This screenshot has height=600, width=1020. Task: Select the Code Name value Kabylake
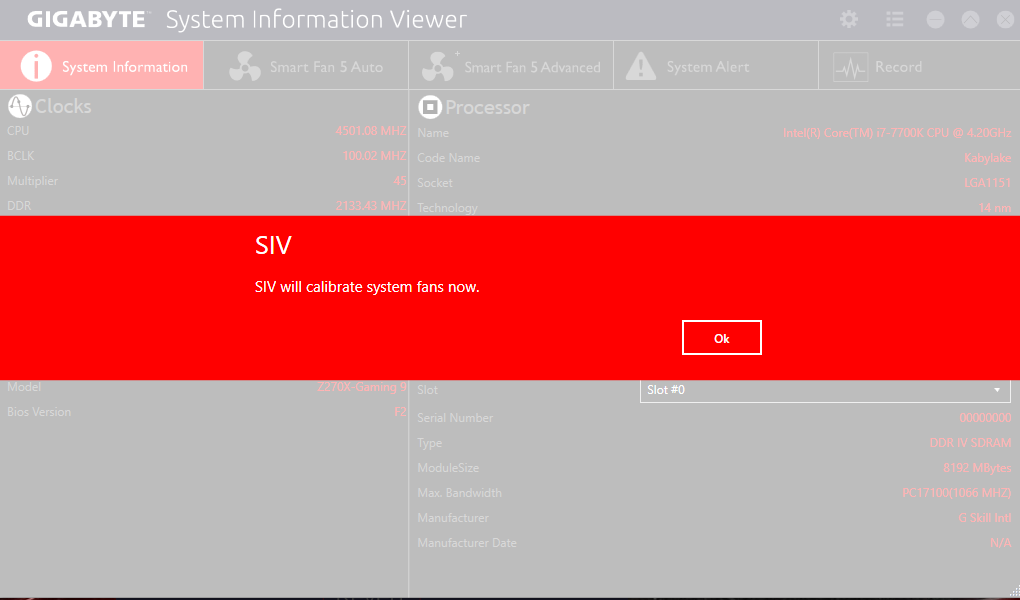[987, 158]
